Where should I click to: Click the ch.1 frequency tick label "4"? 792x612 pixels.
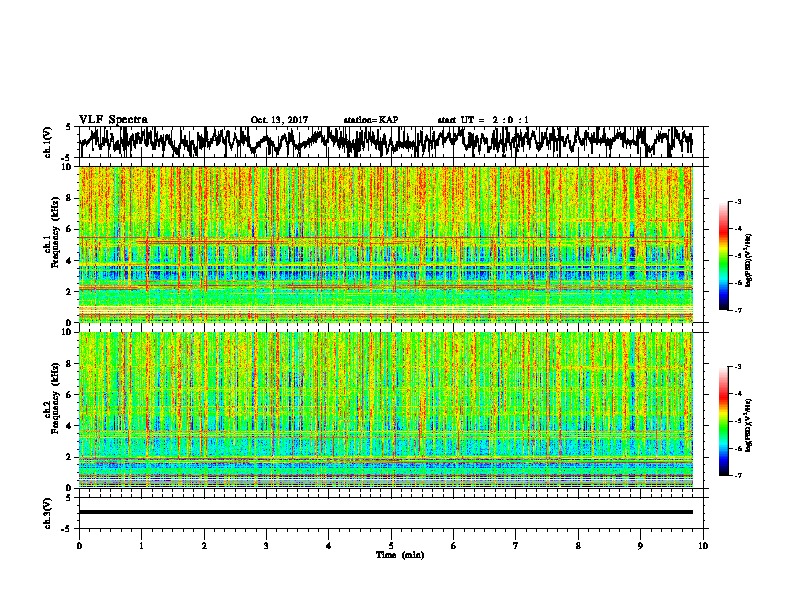click(69, 261)
